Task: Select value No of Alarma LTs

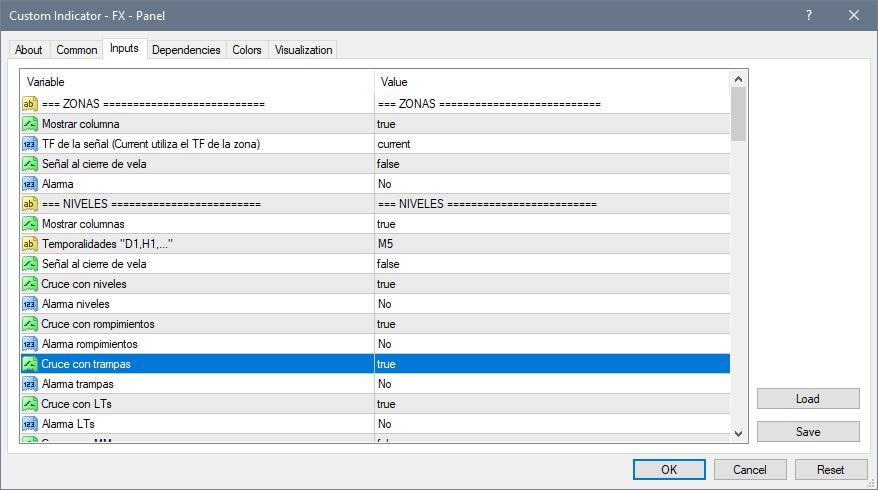Action: [552, 424]
